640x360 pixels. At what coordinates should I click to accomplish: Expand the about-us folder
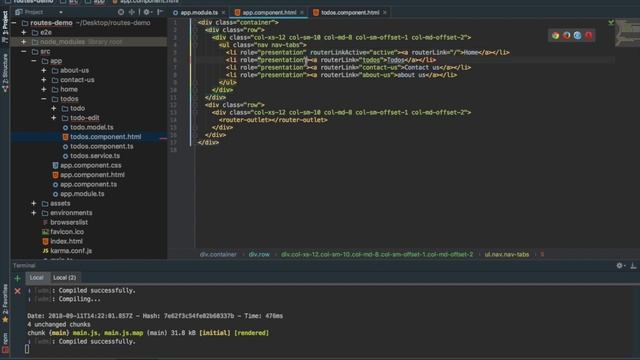[44, 70]
